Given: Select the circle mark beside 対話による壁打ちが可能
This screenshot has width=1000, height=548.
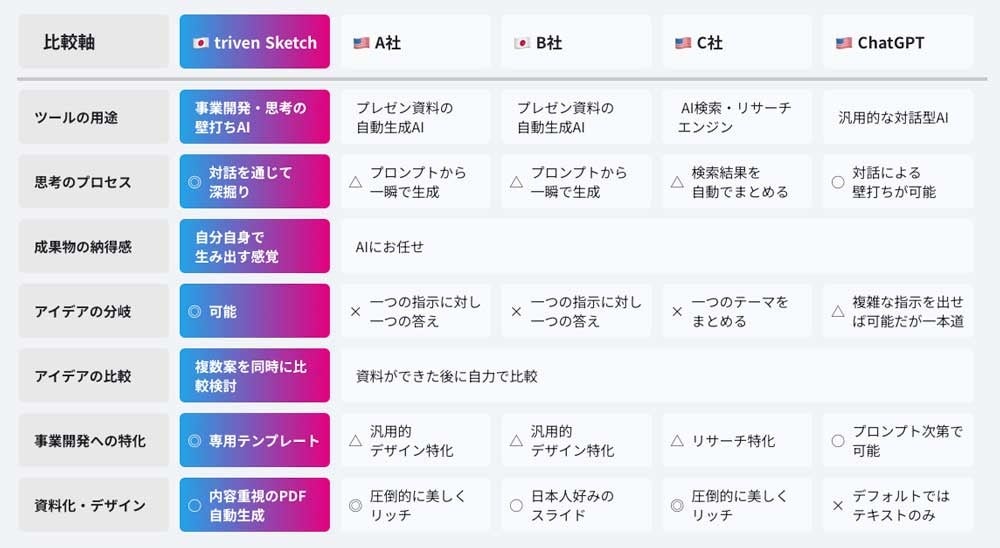Looking at the screenshot, I should (x=838, y=182).
